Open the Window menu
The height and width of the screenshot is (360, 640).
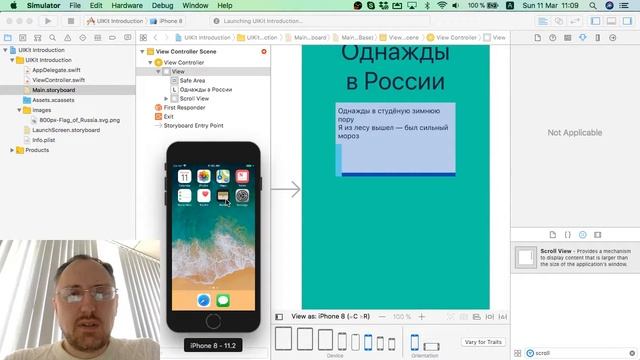(x=195, y=5)
